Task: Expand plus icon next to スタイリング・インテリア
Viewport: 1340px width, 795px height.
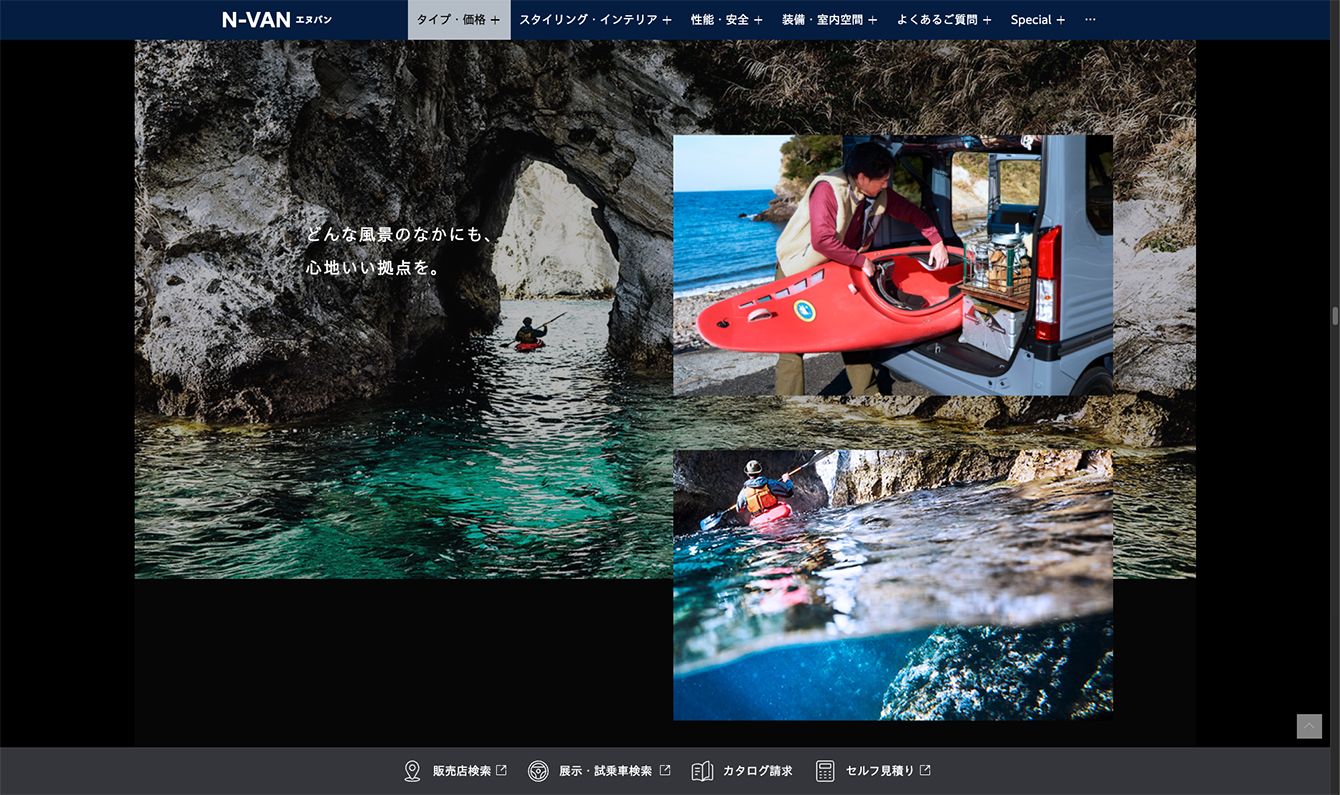Action: click(x=667, y=20)
